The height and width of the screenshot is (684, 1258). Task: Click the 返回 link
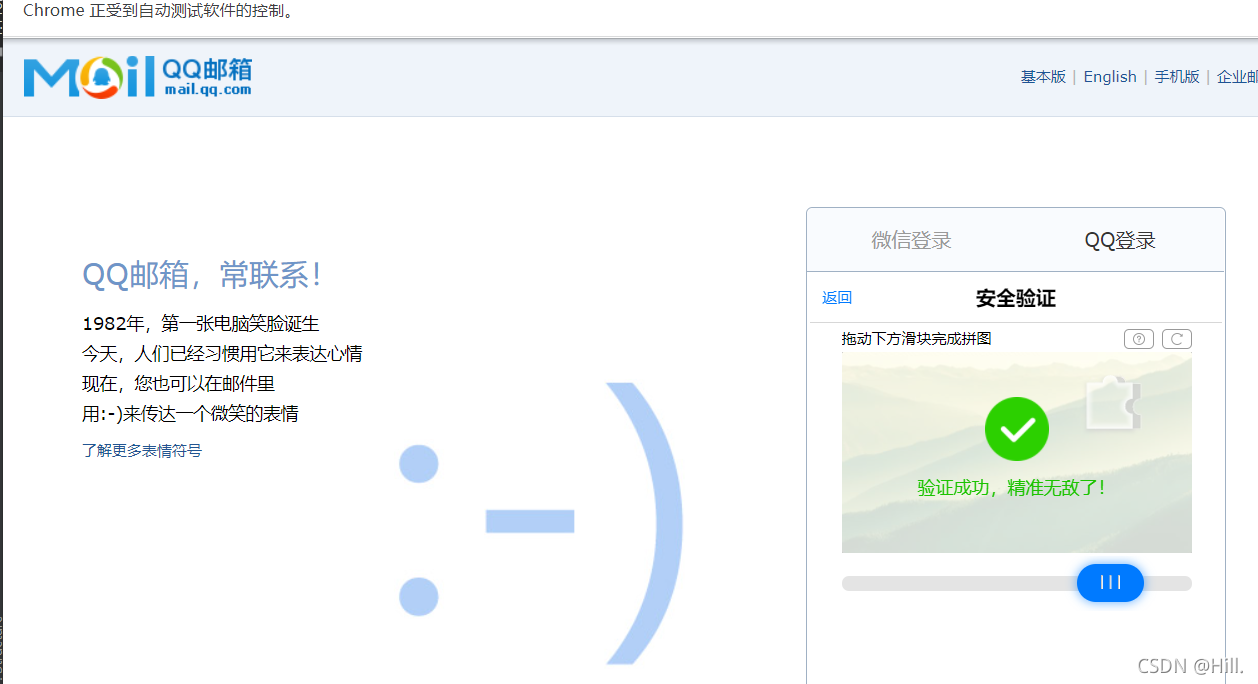[837, 298]
